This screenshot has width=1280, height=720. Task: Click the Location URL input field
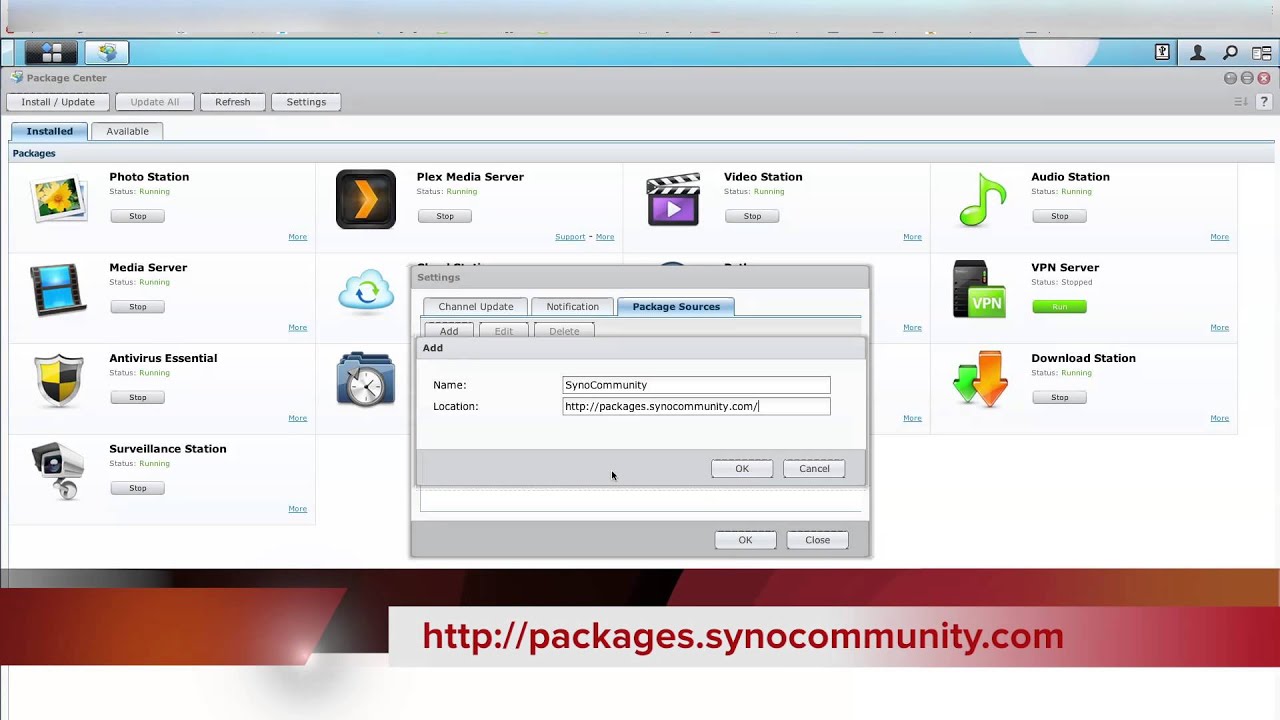tap(696, 406)
